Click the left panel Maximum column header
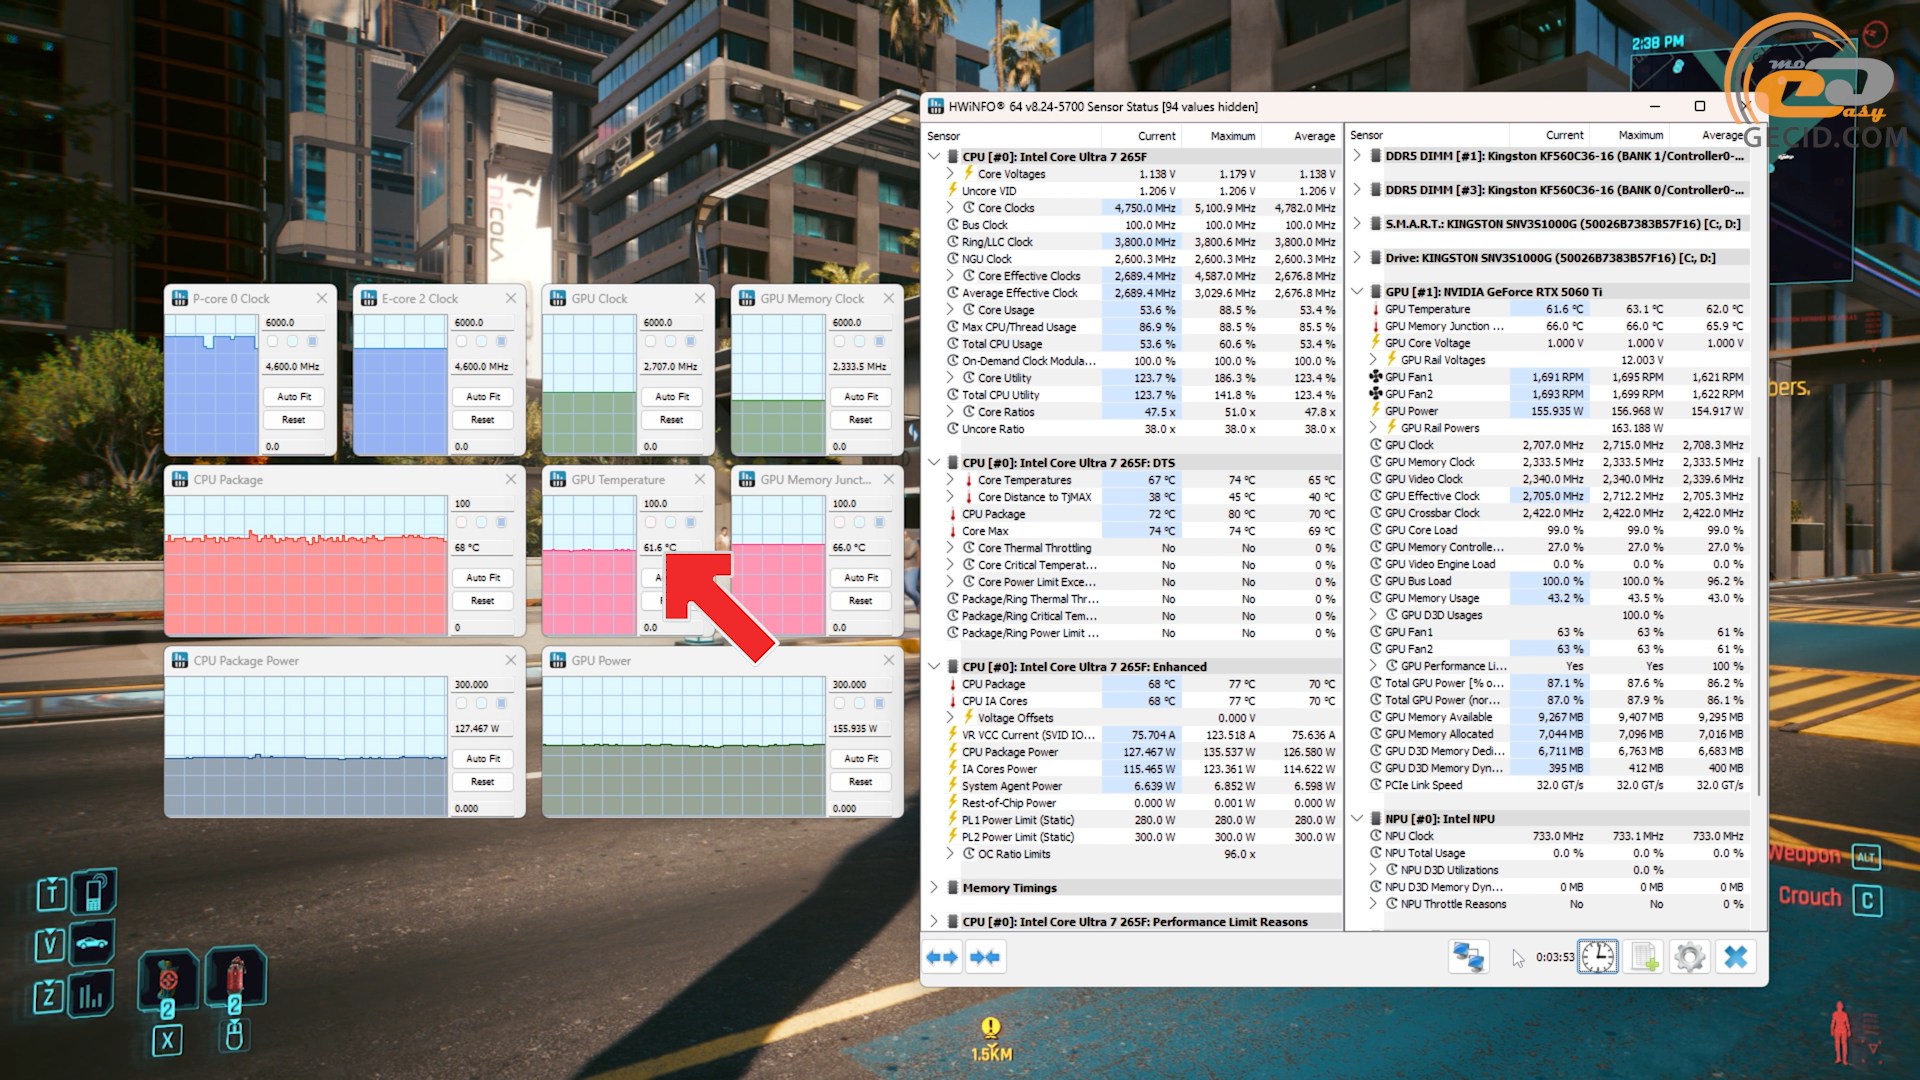1920x1080 pixels. (1222, 136)
